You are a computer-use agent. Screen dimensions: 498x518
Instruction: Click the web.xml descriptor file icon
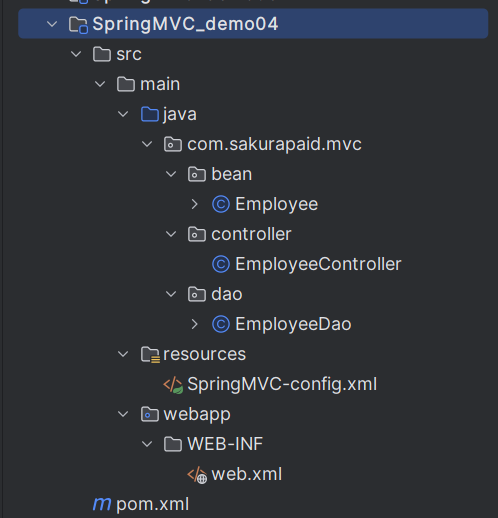197,475
